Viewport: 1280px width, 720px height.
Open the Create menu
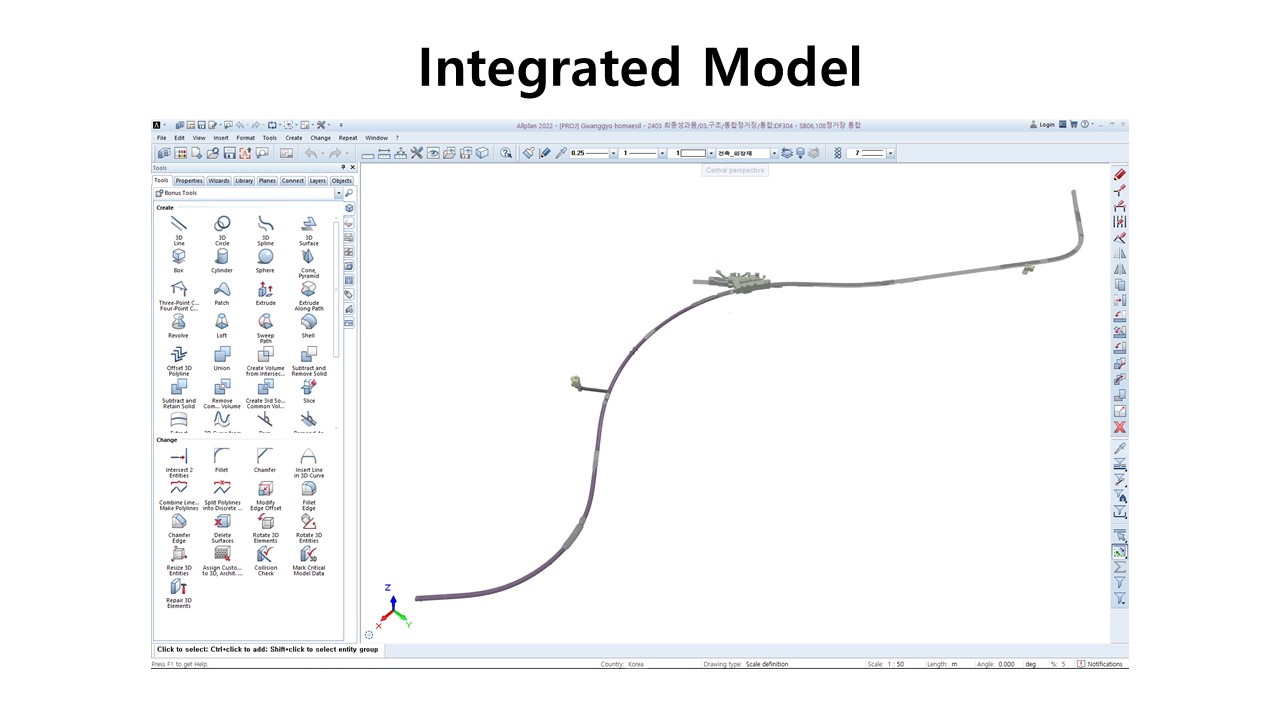coord(293,138)
